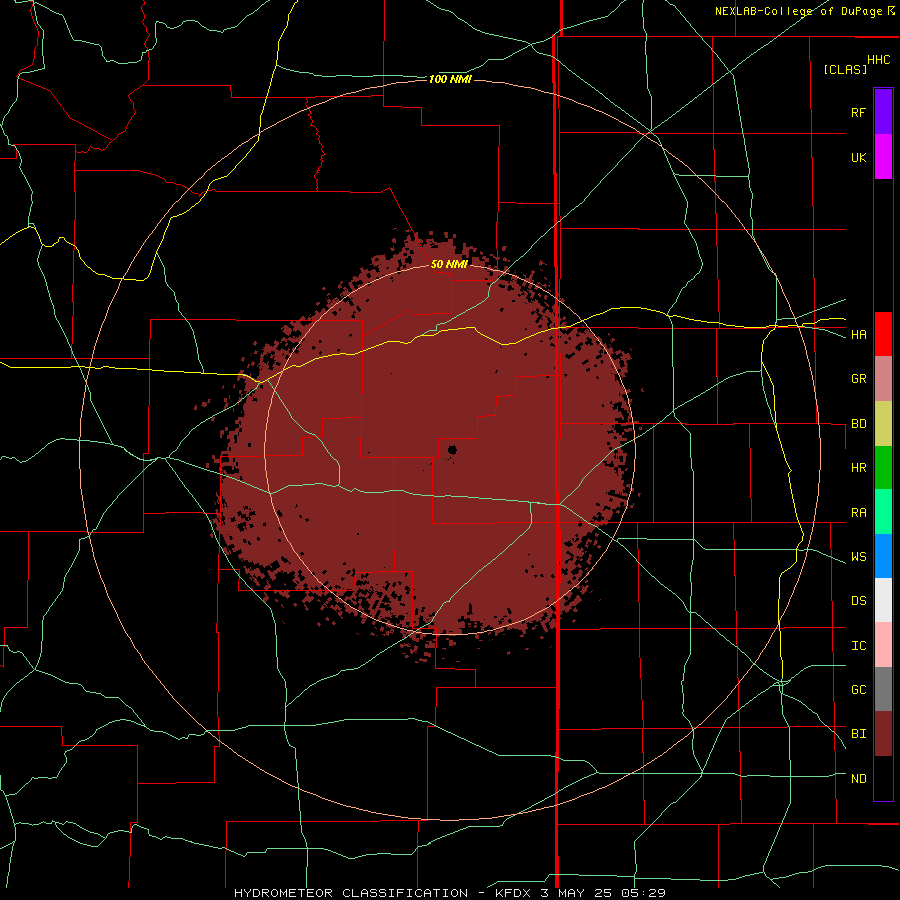Select the BD yellow legend color
Screen dimensions: 900x900
pos(883,424)
